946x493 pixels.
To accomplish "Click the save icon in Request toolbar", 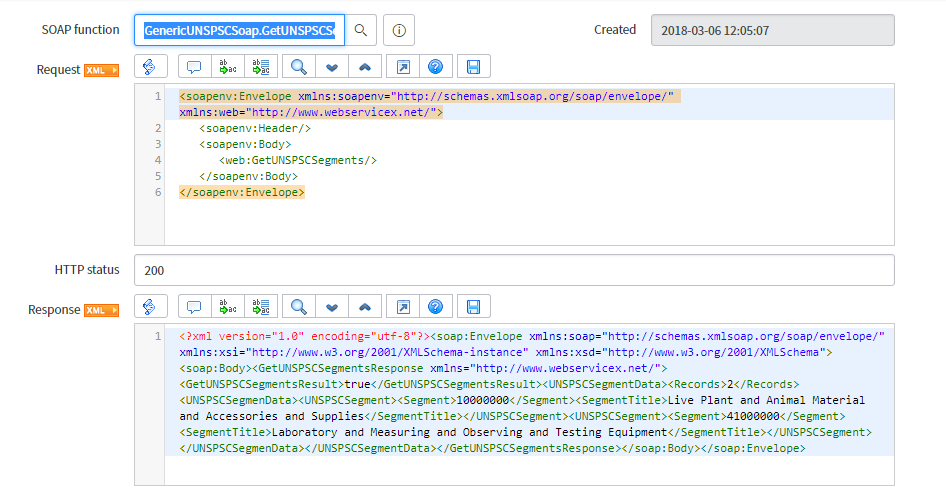I will coord(473,67).
